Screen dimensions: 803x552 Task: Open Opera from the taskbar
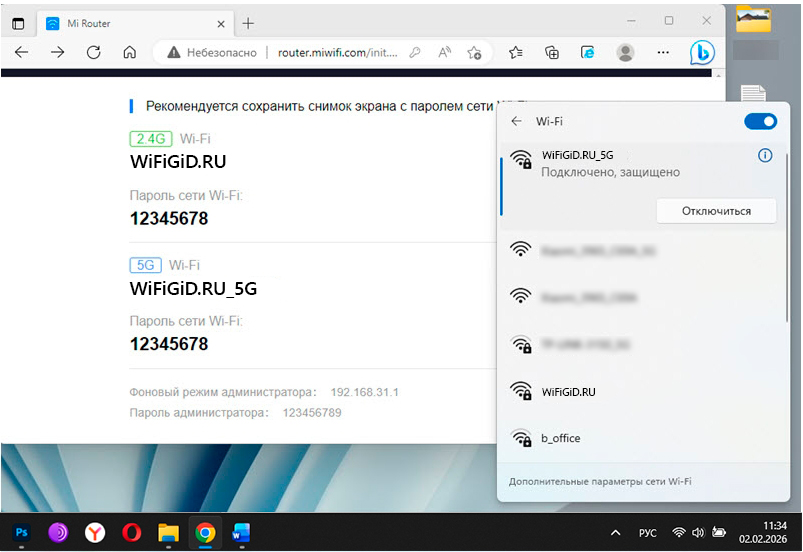click(132, 533)
